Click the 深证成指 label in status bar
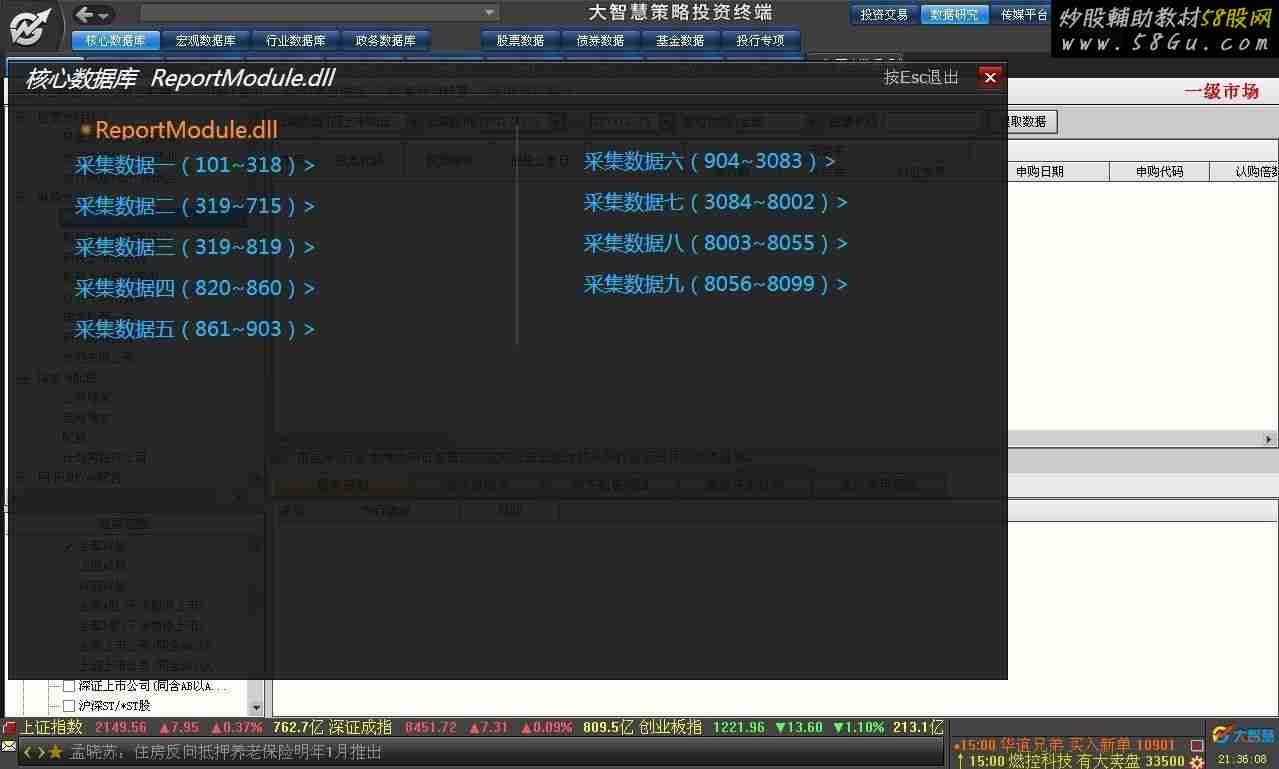Viewport: 1279px width, 769px height. [360, 727]
